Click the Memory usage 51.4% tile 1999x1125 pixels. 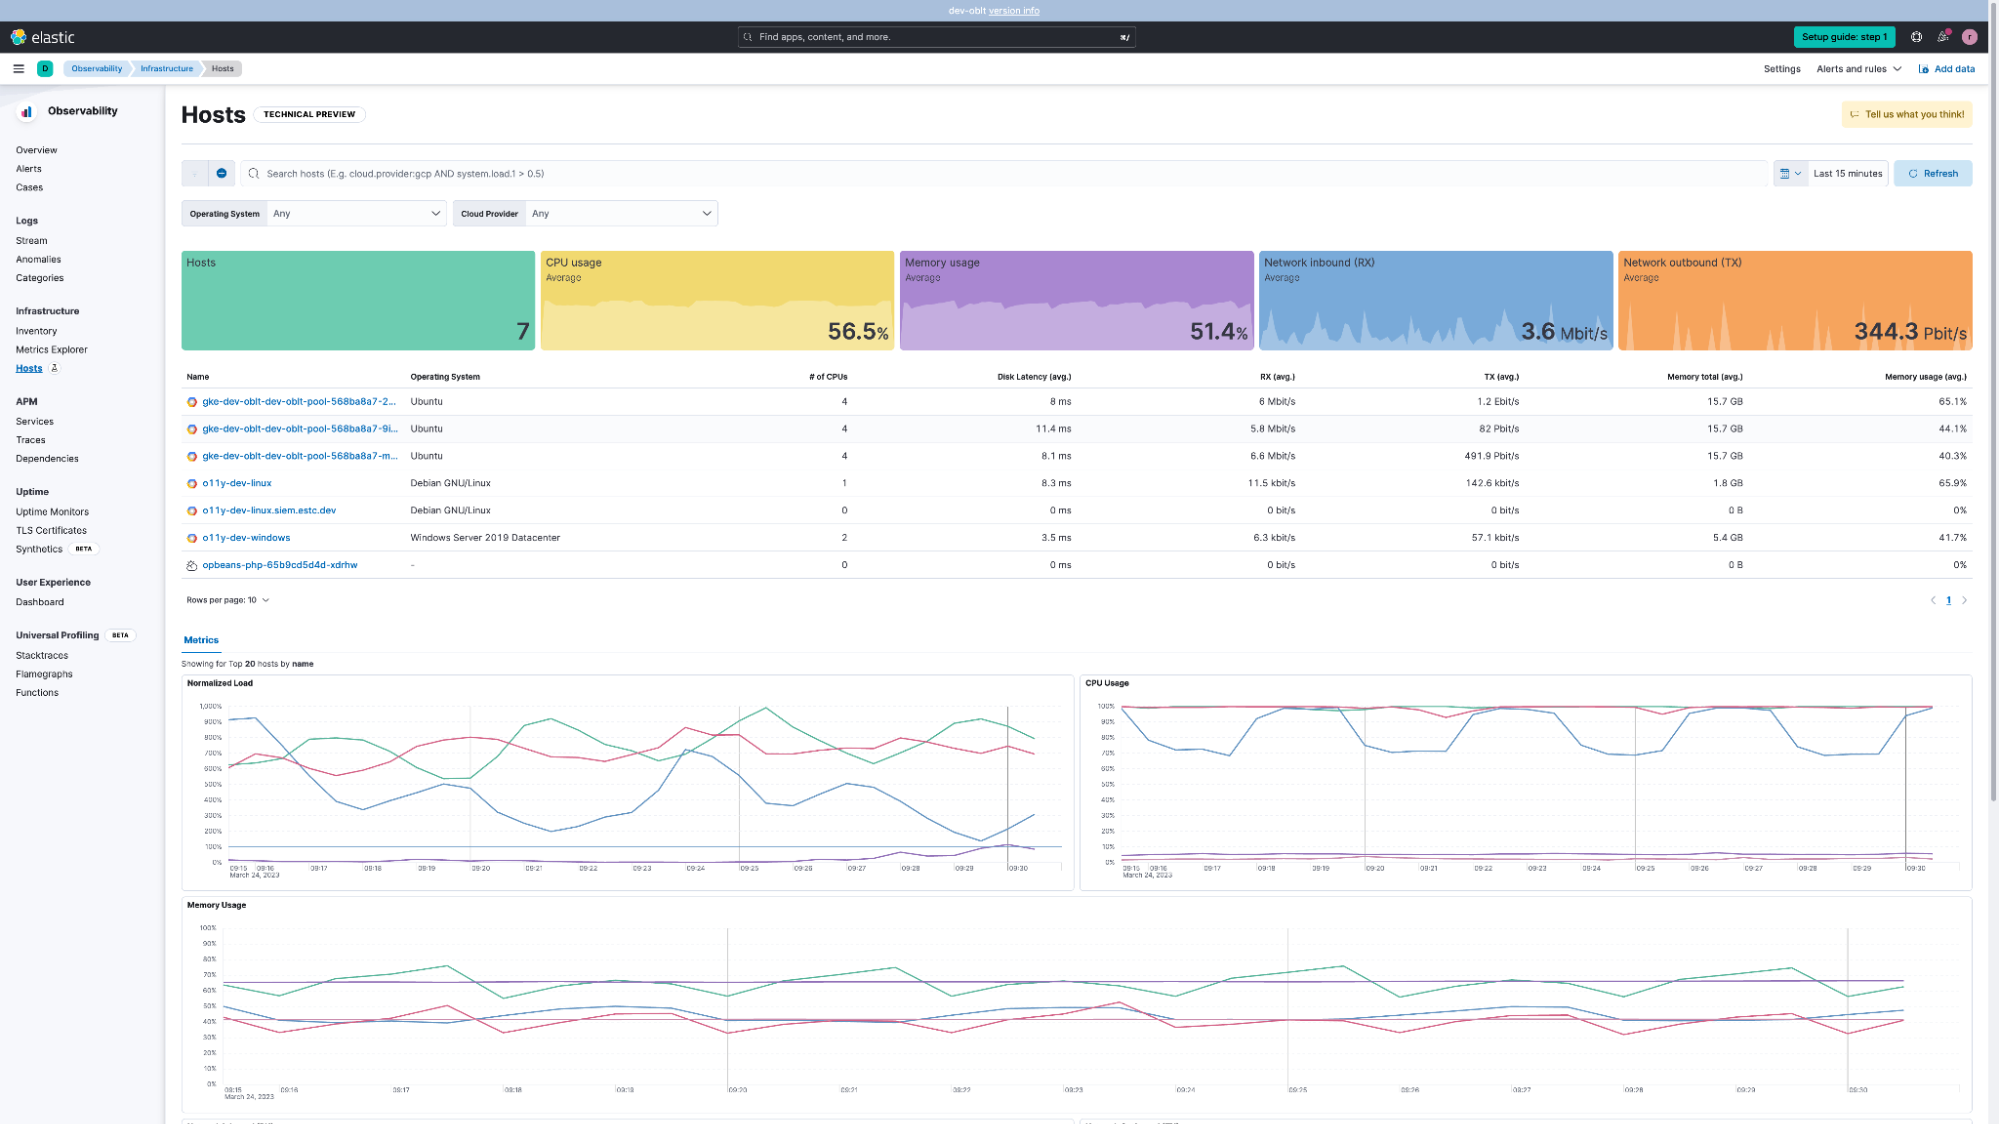[1076, 300]
